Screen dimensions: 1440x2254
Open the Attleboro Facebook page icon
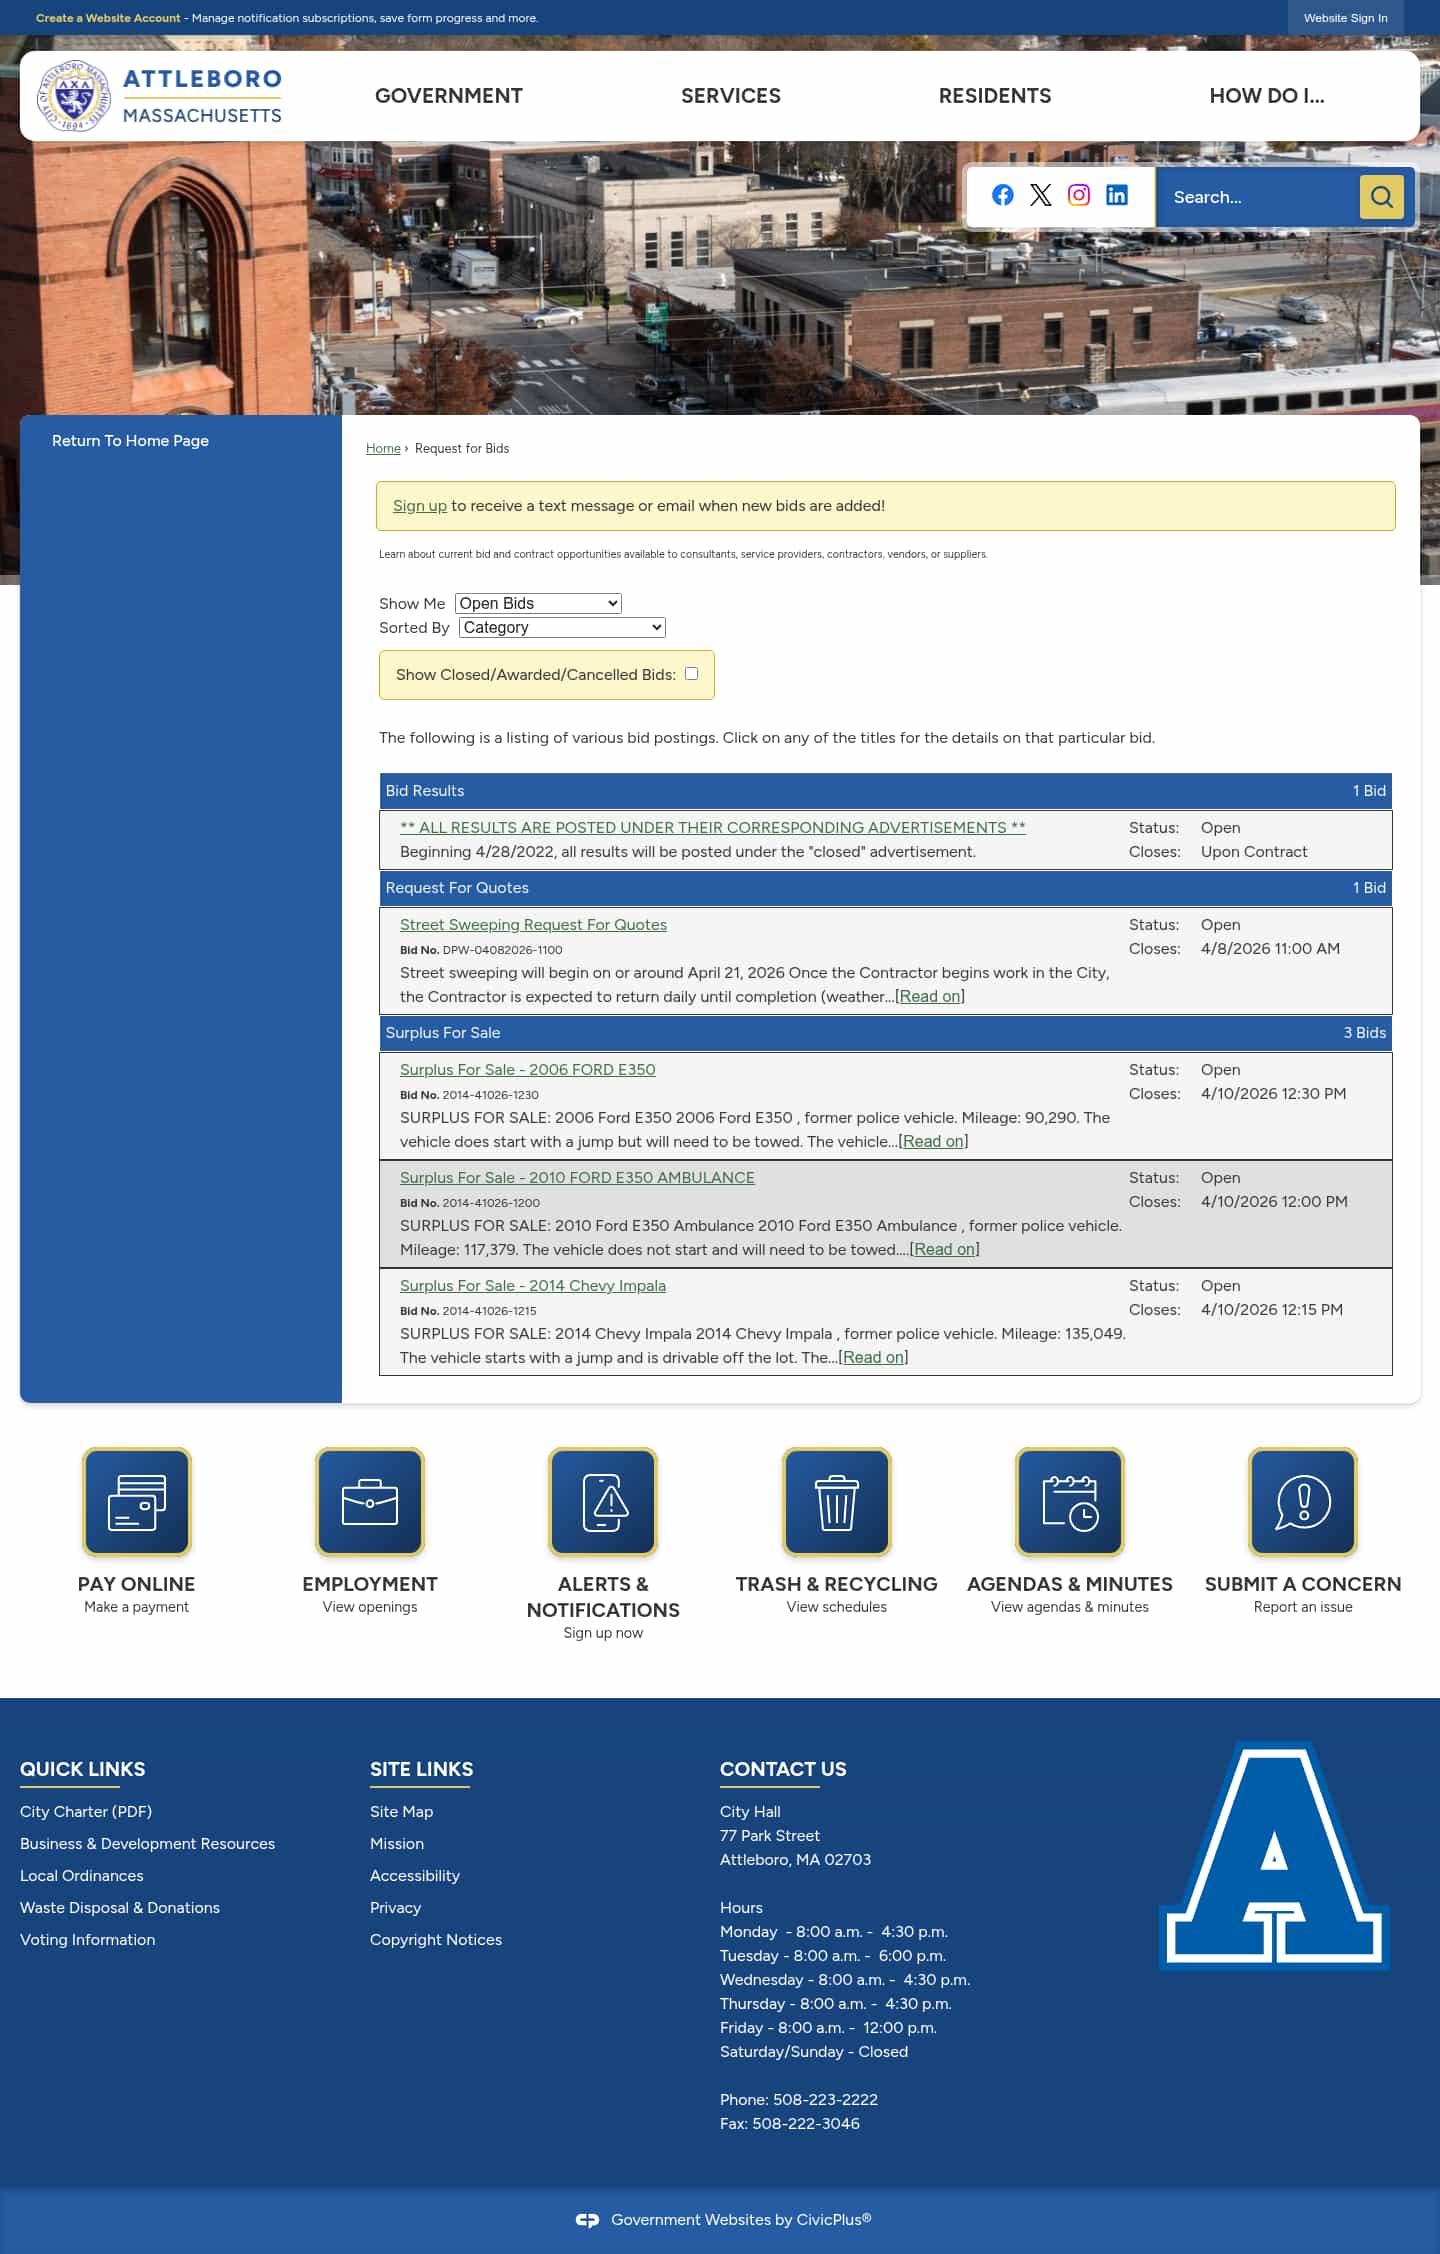[1002, 195]
